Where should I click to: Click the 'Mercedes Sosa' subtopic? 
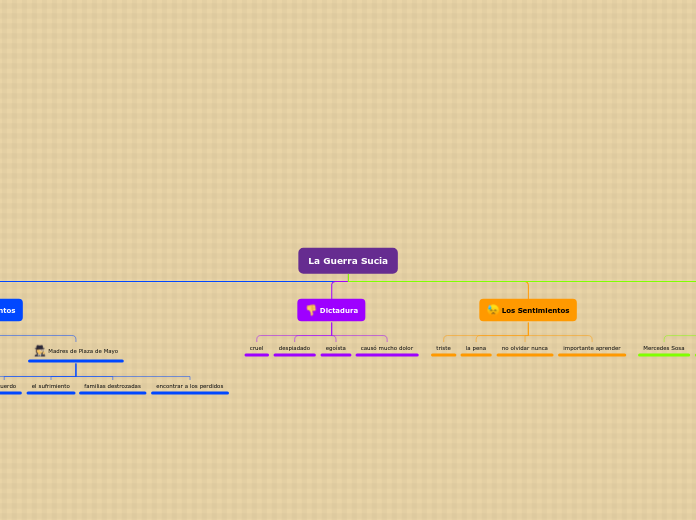pos(664,349)
